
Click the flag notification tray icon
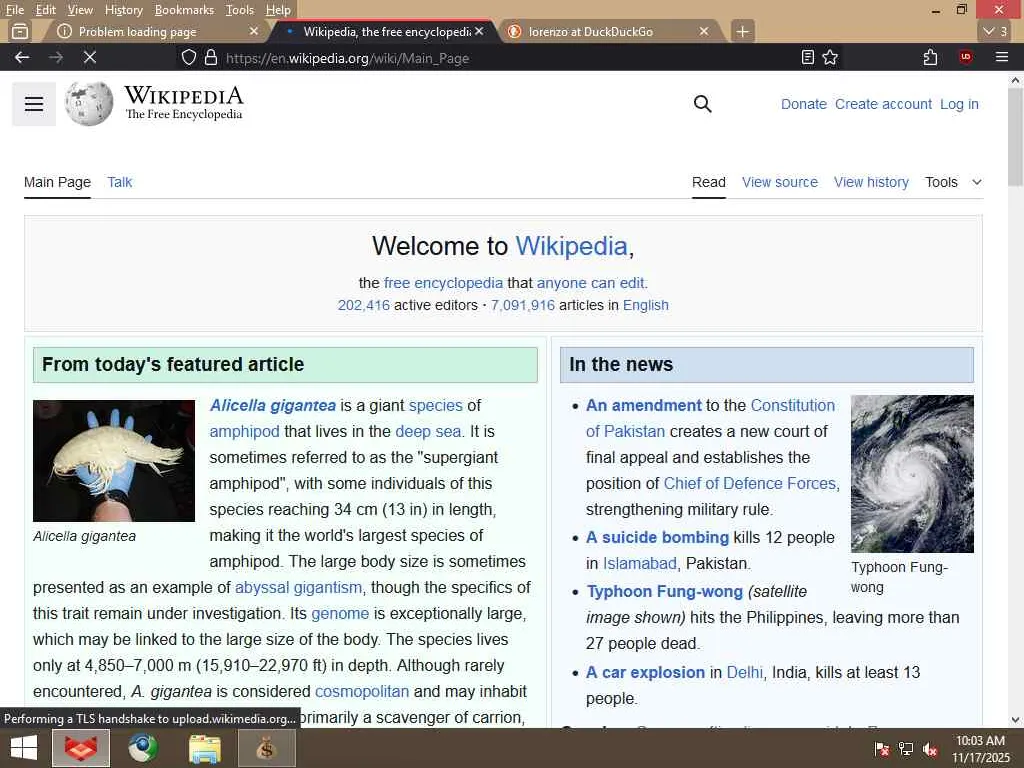[882, 749]
